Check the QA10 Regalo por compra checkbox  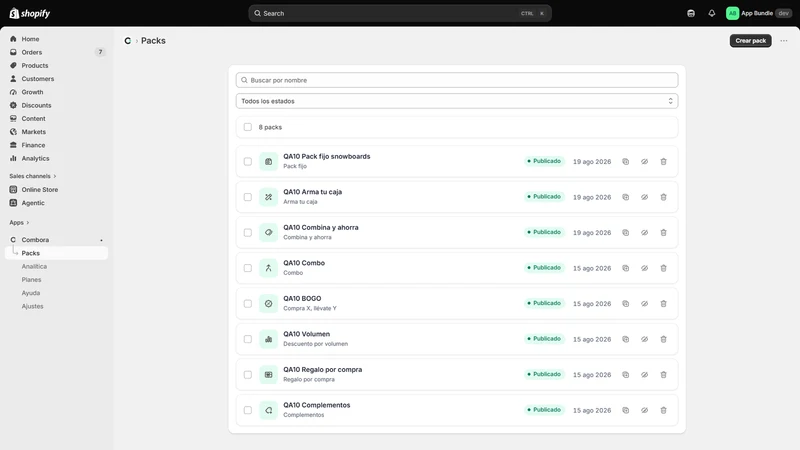[247, 374]
